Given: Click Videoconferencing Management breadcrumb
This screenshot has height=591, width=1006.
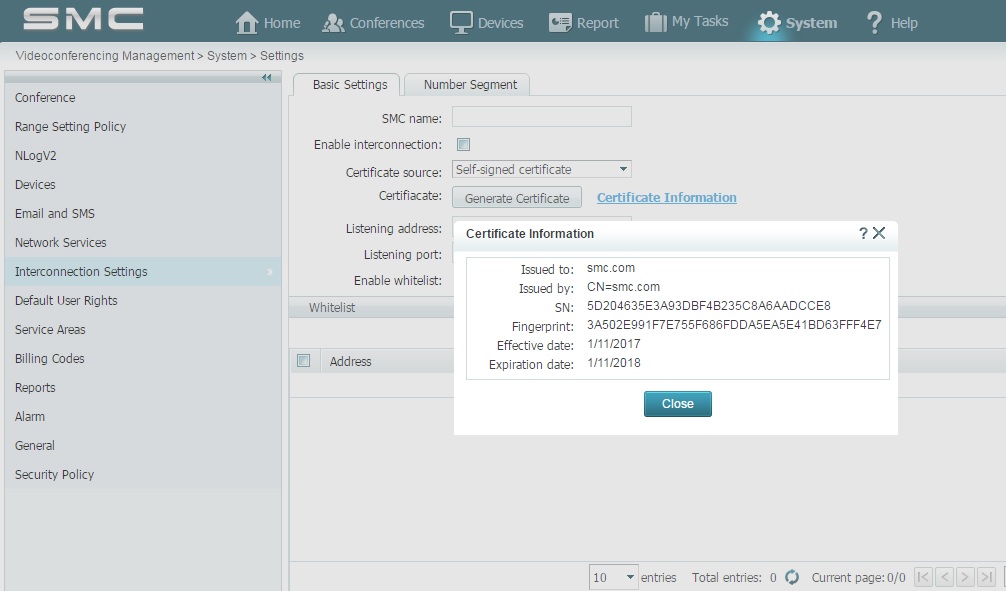Looking at the screenshot, I should [x=105, y=56].
